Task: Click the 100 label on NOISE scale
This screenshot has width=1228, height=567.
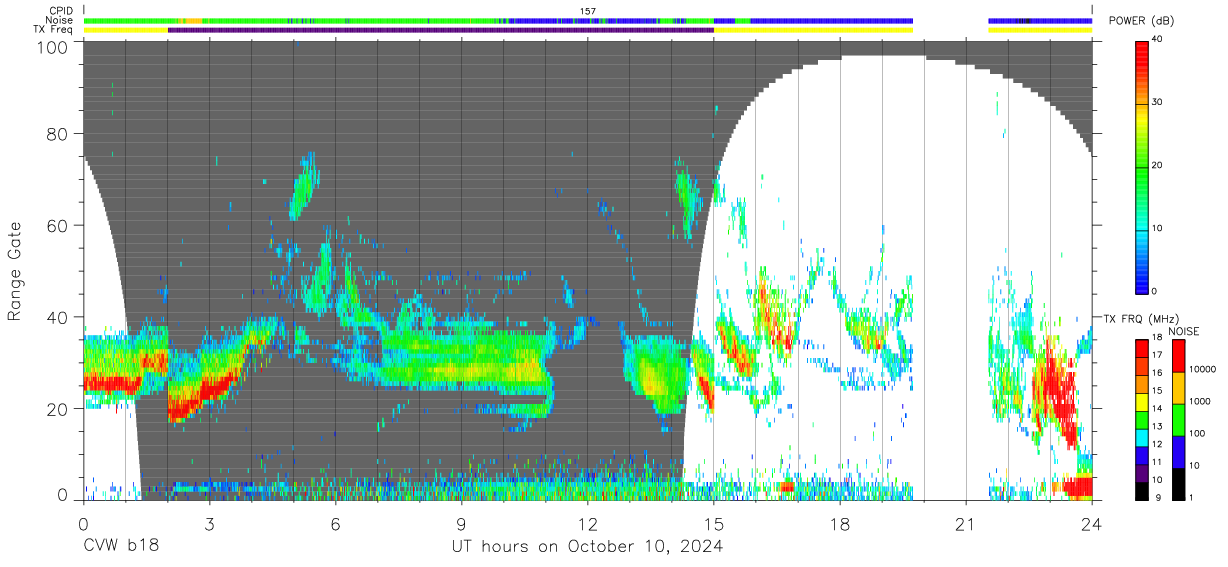Action: point(1198,433)
